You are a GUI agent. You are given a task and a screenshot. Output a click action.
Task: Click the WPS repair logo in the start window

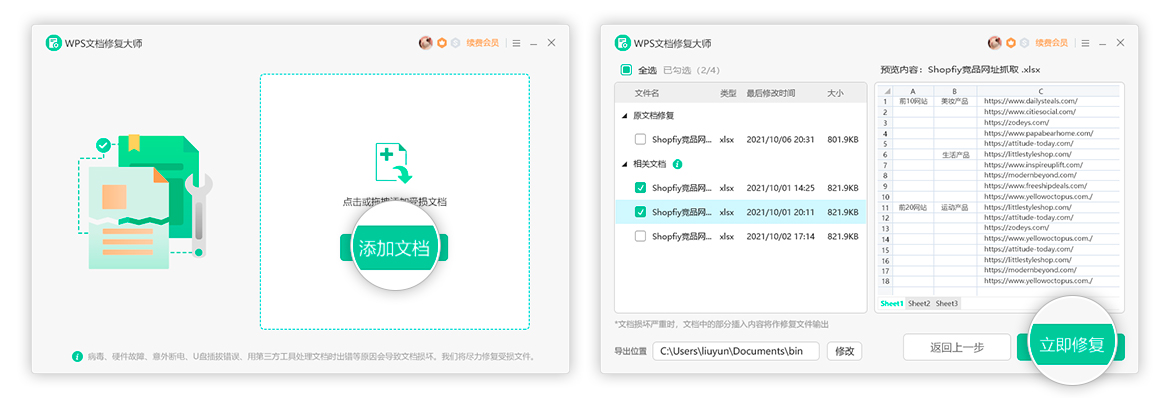[53, 43]
